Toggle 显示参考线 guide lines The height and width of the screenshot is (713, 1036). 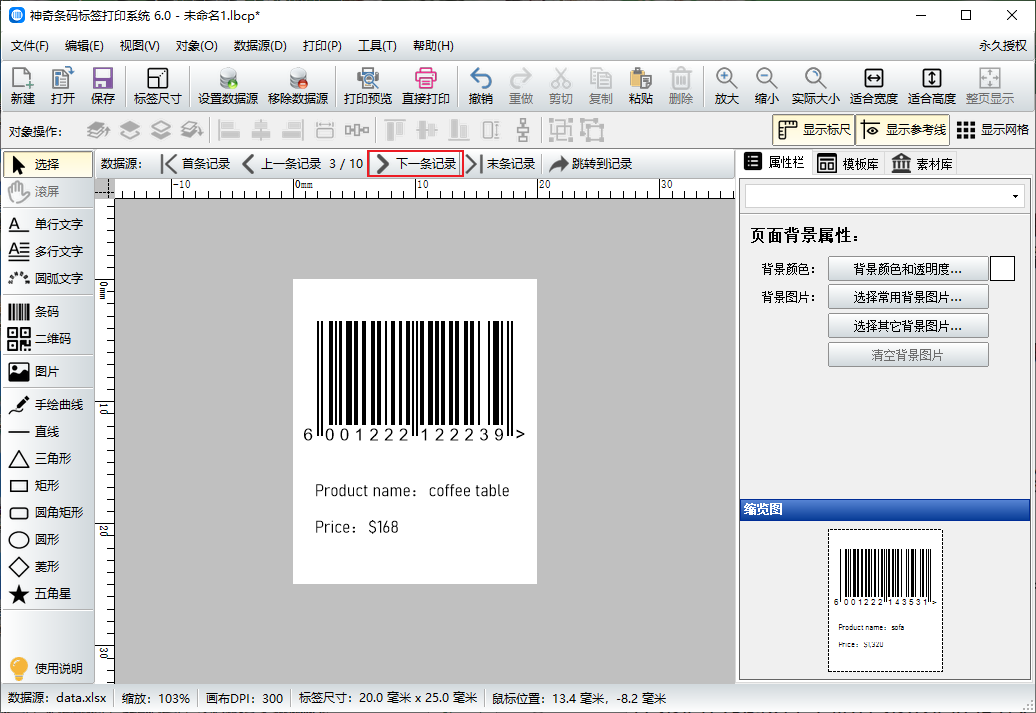point(903,130)
